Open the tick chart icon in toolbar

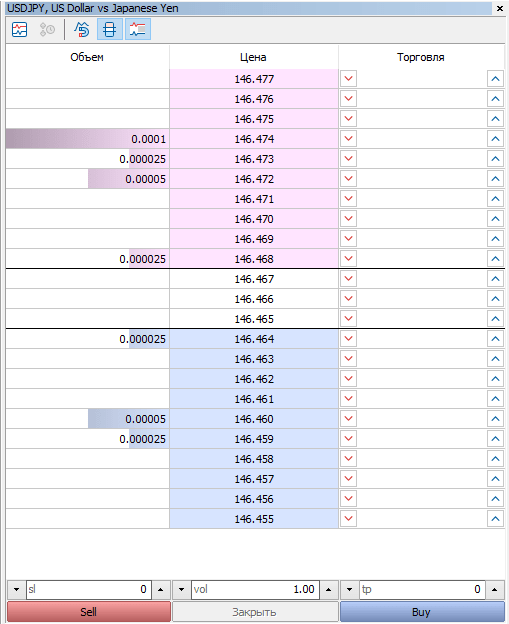tap(19, 29)
